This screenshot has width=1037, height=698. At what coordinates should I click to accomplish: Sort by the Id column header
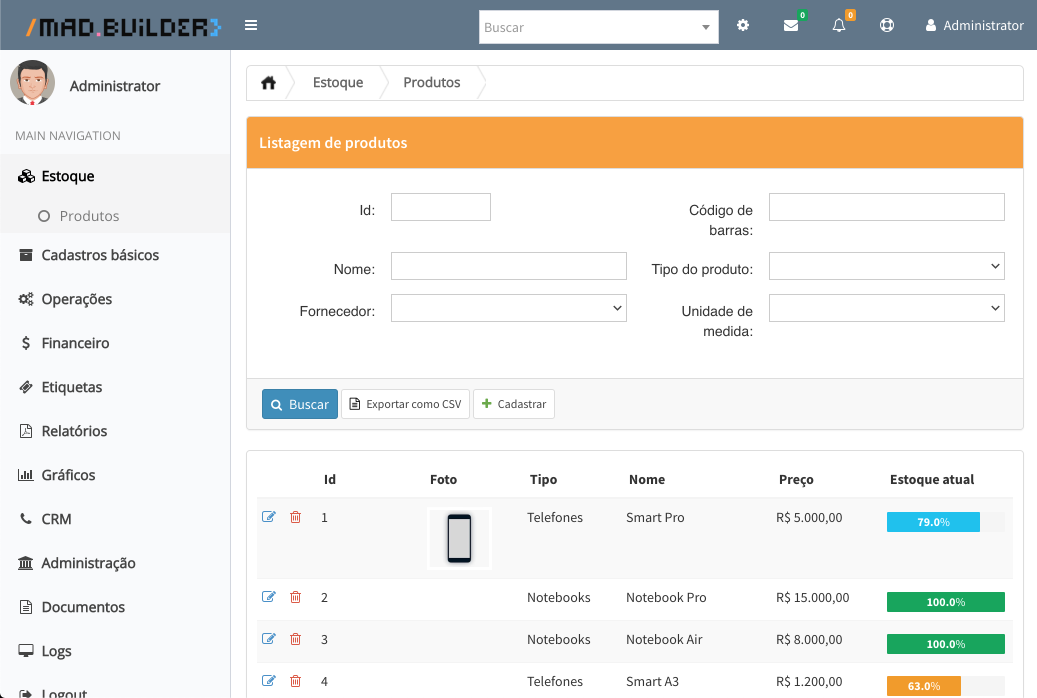pos(329,480)
